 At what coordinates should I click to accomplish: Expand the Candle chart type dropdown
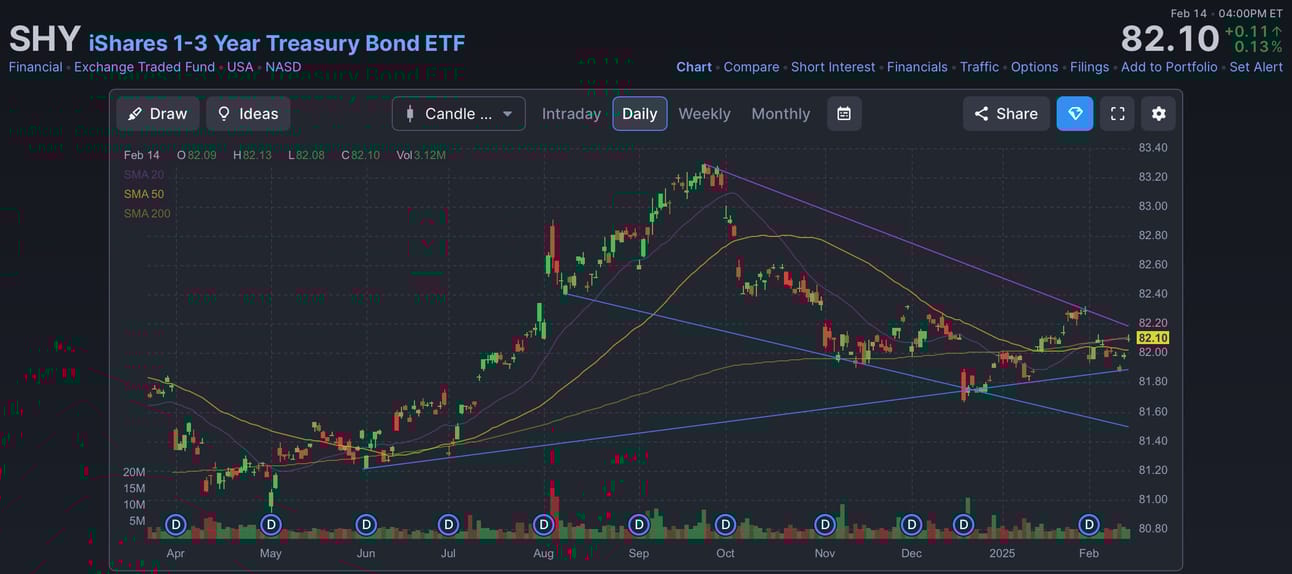459,114
